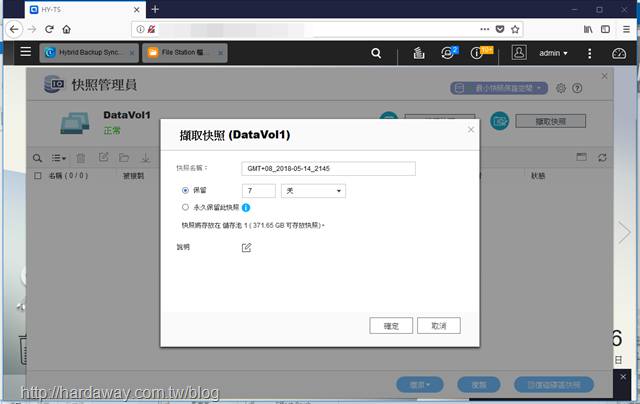The width and height of the screenshot is (640, 404).
Task: Click the download snapshot arrow icon
Action: pyautogui.click(x=146, y=158)
